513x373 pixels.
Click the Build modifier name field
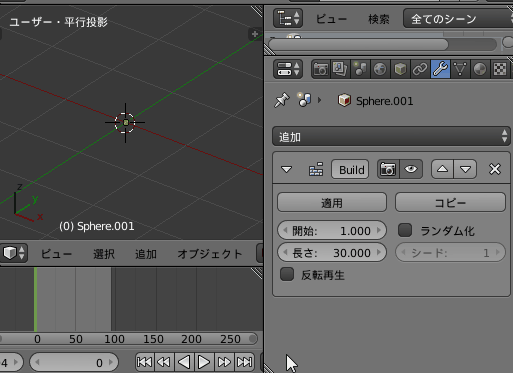tap(350, 169)
